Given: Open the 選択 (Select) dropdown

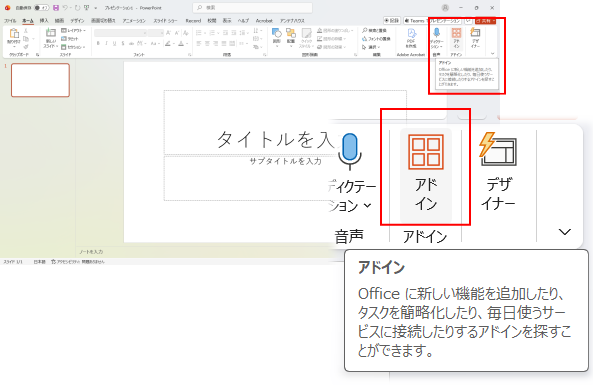Looking at the screenshot, I should tap(371, 47).
